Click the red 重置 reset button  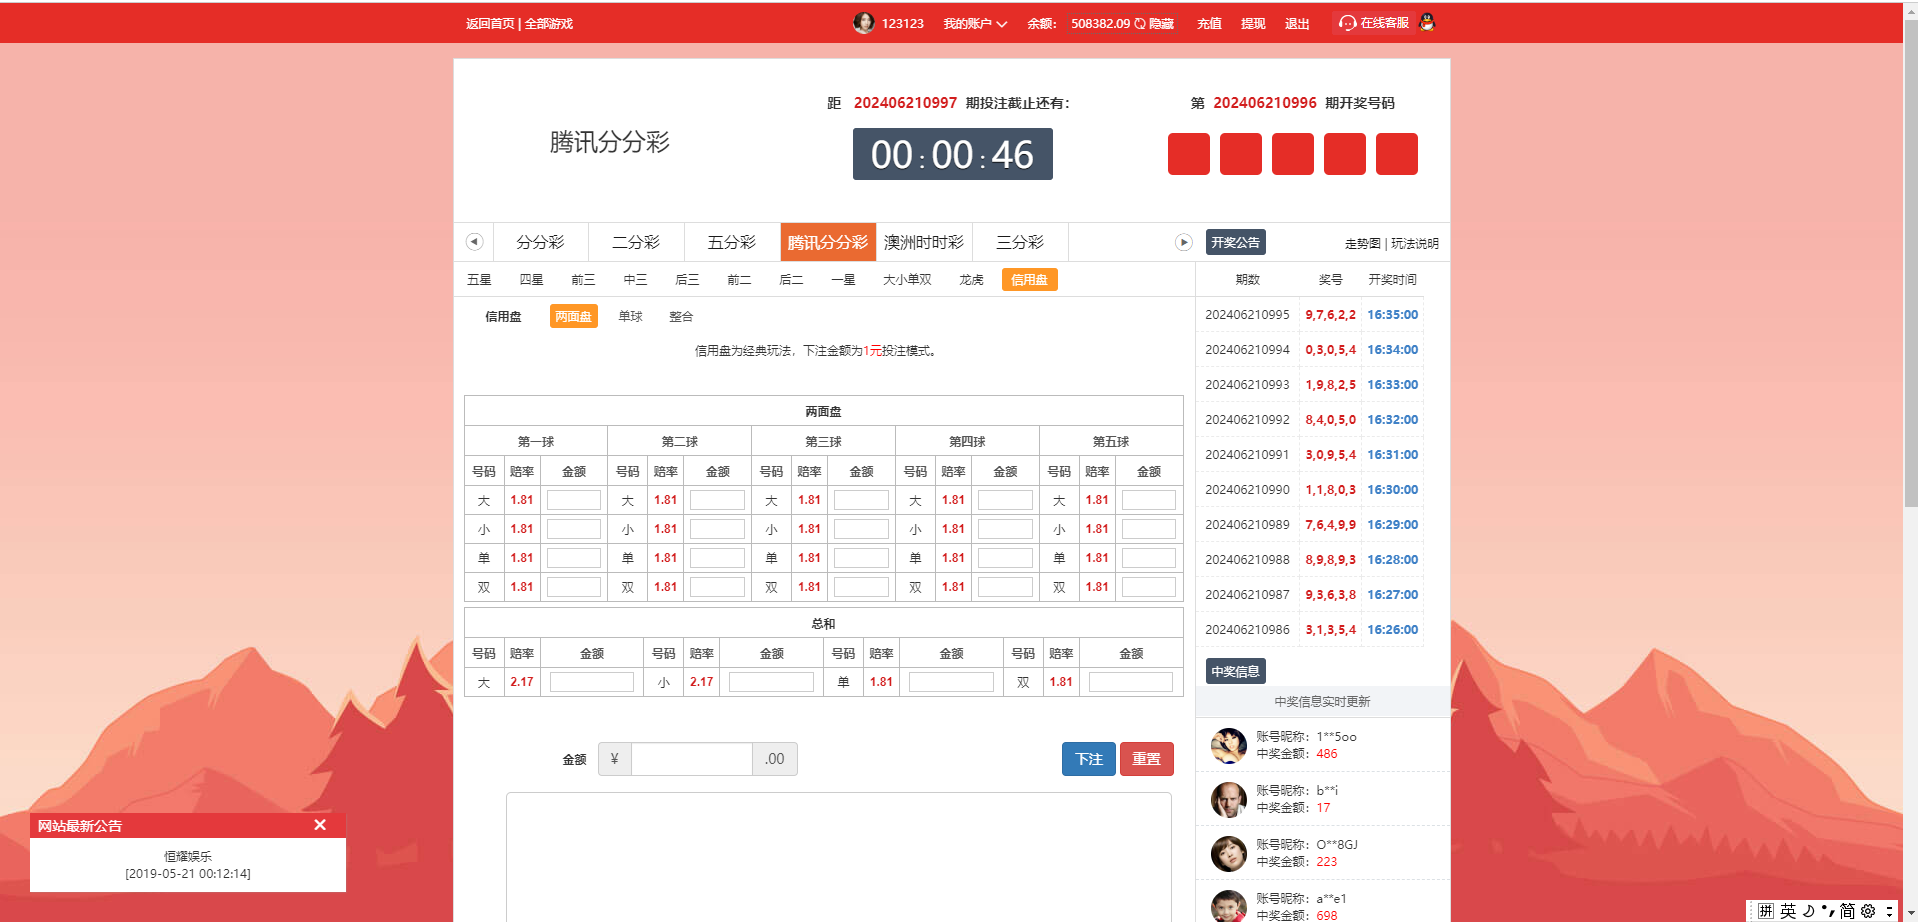coord(1146,759)
